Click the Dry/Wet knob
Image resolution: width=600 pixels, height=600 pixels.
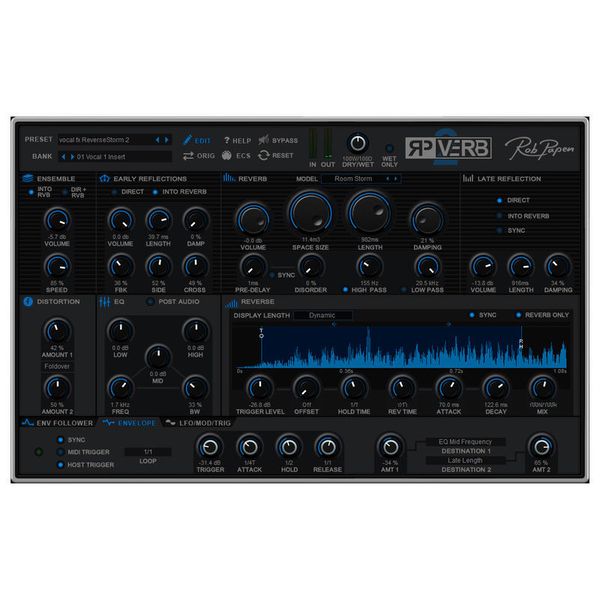click(x=357, y=143)
